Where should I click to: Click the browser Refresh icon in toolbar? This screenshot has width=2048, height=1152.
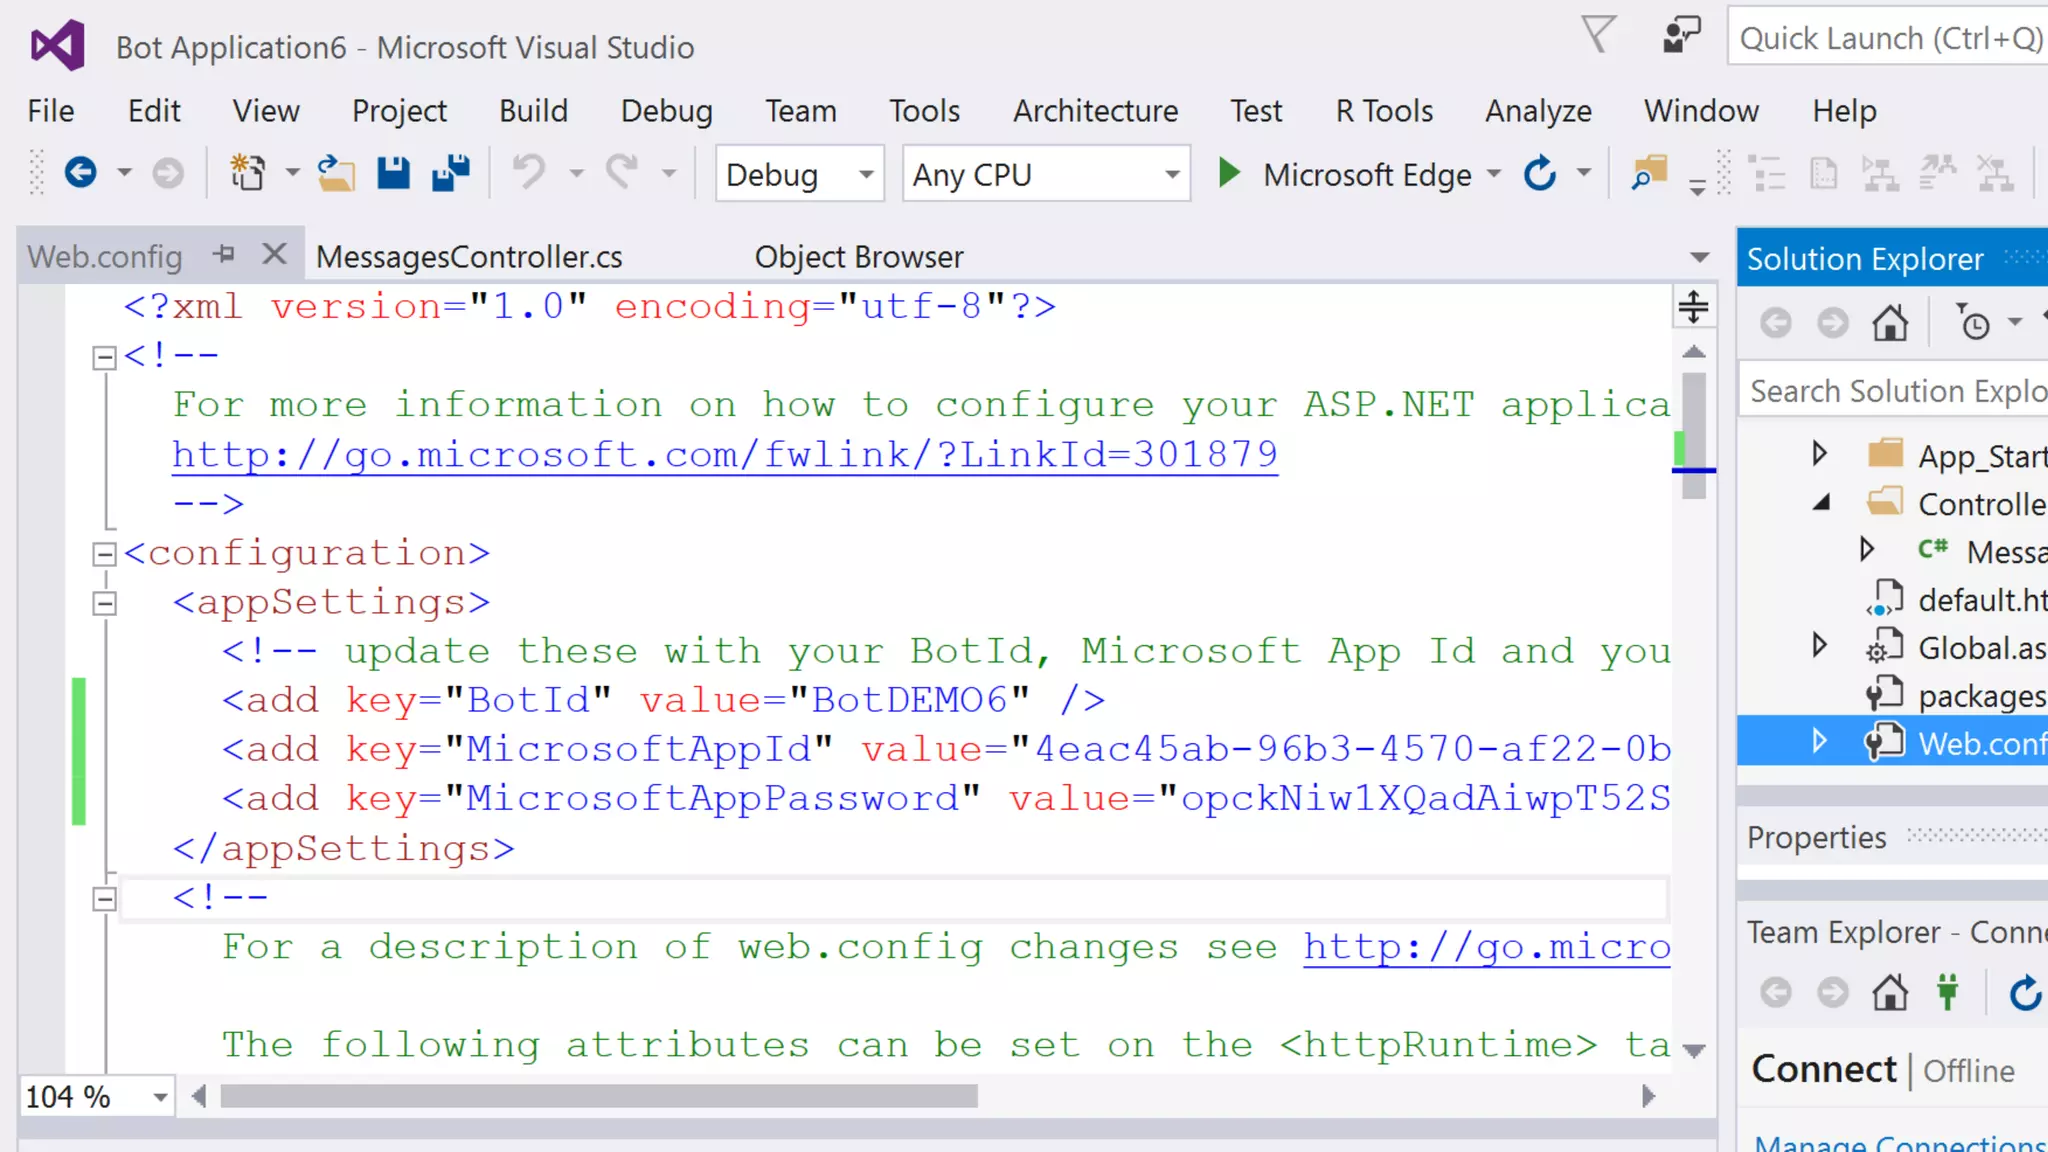(x=1540, y=174)
